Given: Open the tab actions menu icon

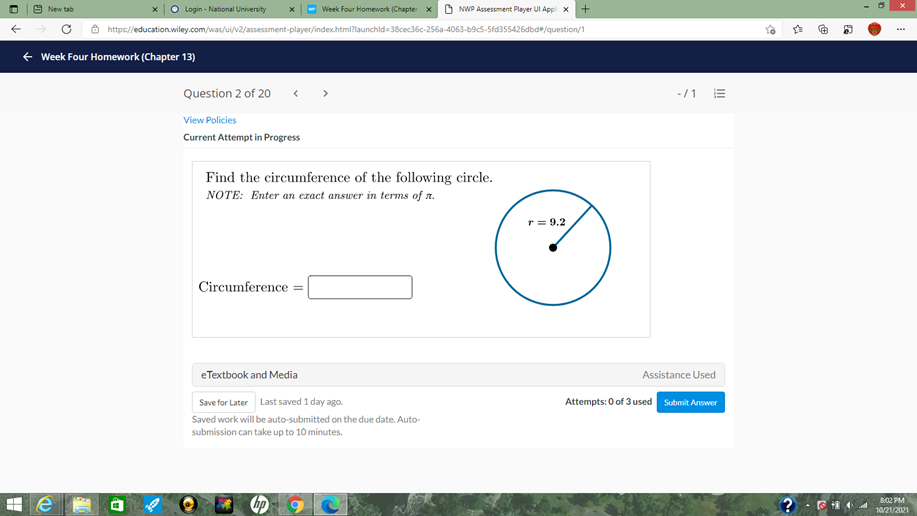Looking at the screenshot, I should tap(13, 9).
